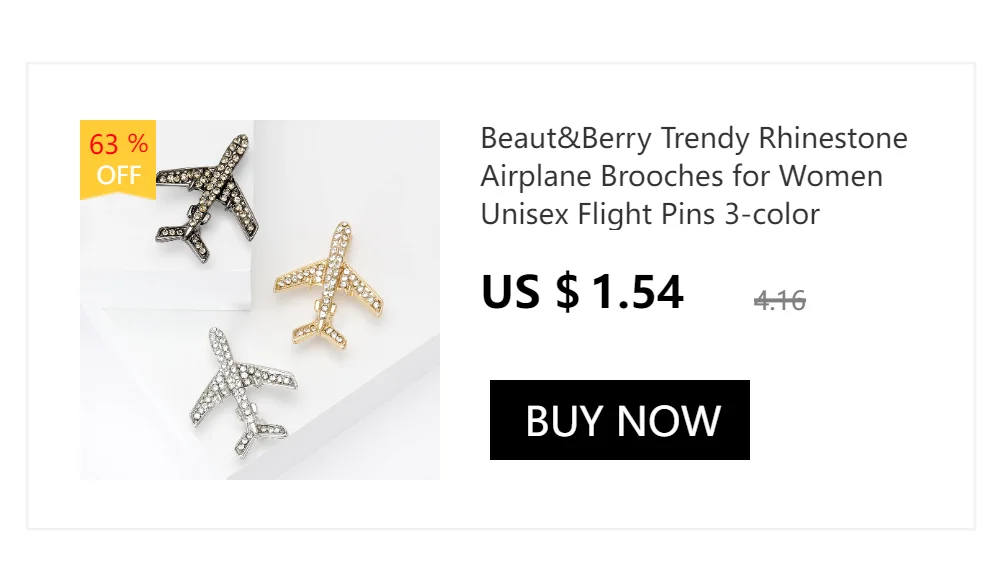Click the word OFF on yellow badge

(x=119, y=175)
